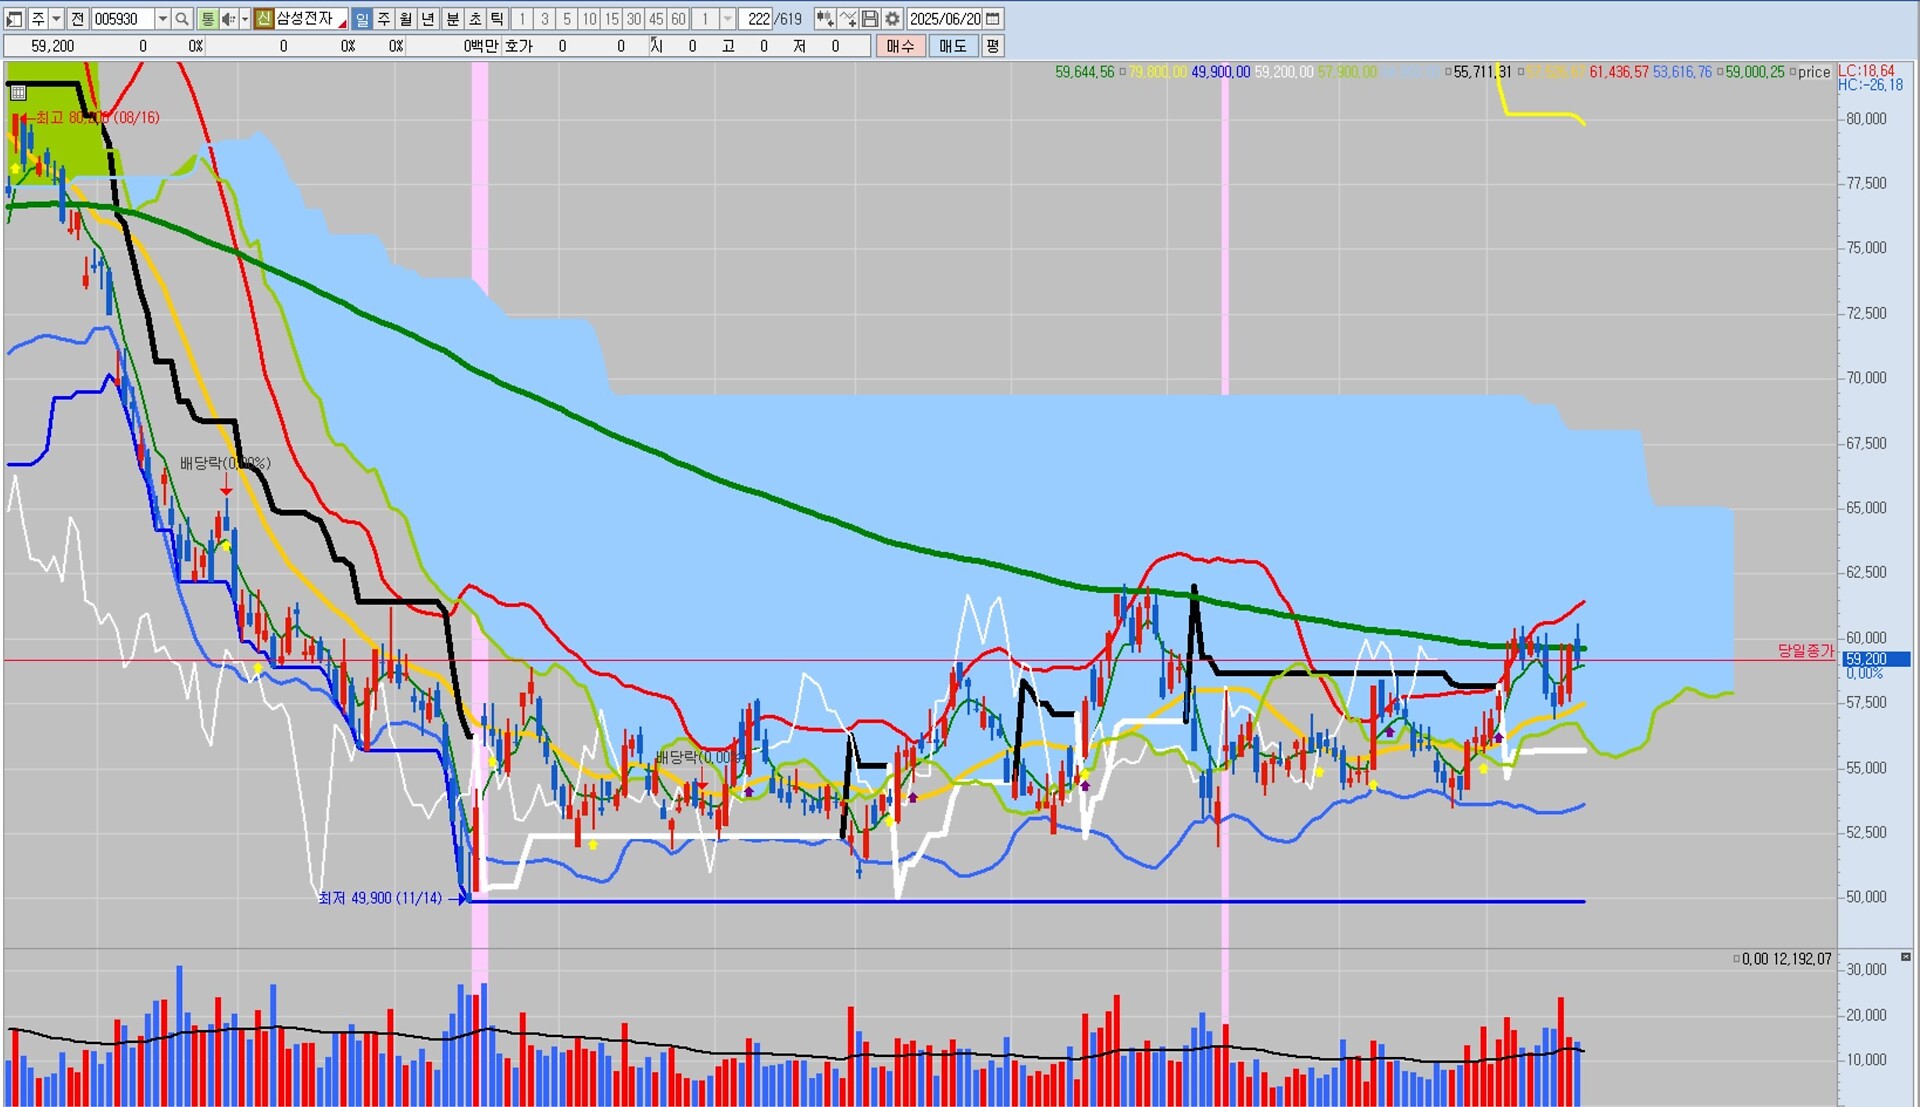Screen dimensions: 1920x1107
Task: Open the dropdown next to 주 selector
Action: click(56, 19)
